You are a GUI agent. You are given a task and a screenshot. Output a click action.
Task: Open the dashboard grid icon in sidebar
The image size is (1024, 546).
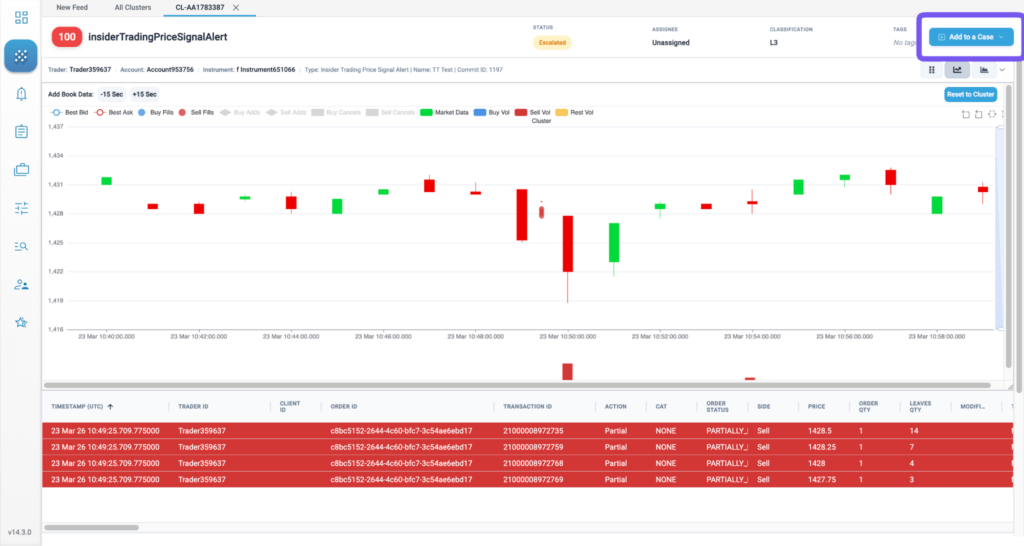coord(21,18)
